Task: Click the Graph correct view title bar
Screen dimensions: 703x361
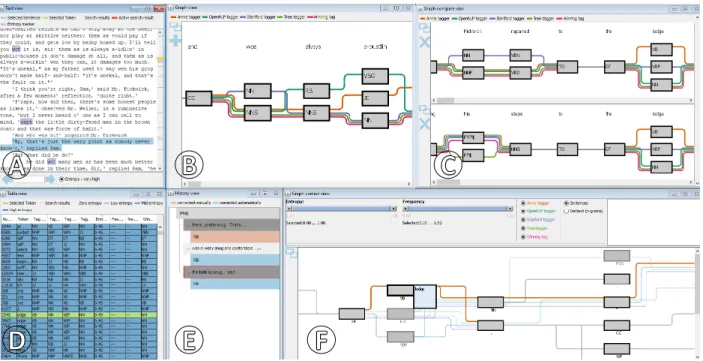Action: 492,193
